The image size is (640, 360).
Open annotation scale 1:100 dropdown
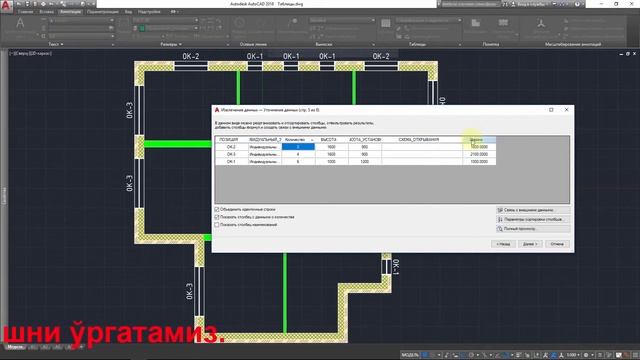click(x=573, y=355)
